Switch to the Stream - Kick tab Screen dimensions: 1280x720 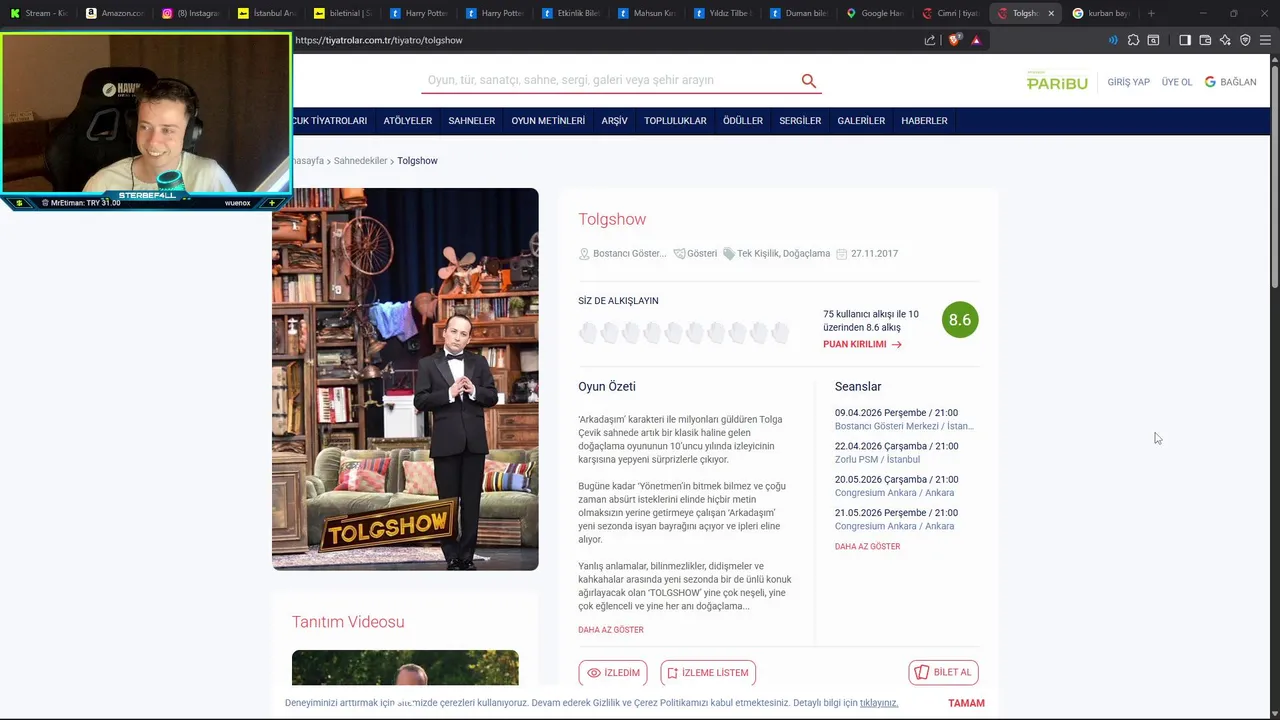(x=39, y=13)
